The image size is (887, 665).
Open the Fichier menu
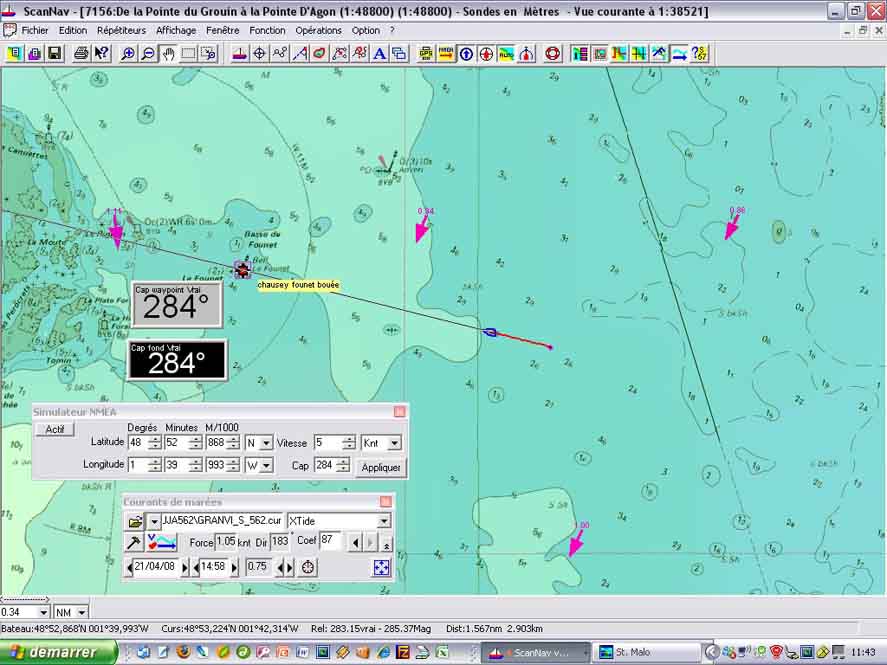pos(35,31)
